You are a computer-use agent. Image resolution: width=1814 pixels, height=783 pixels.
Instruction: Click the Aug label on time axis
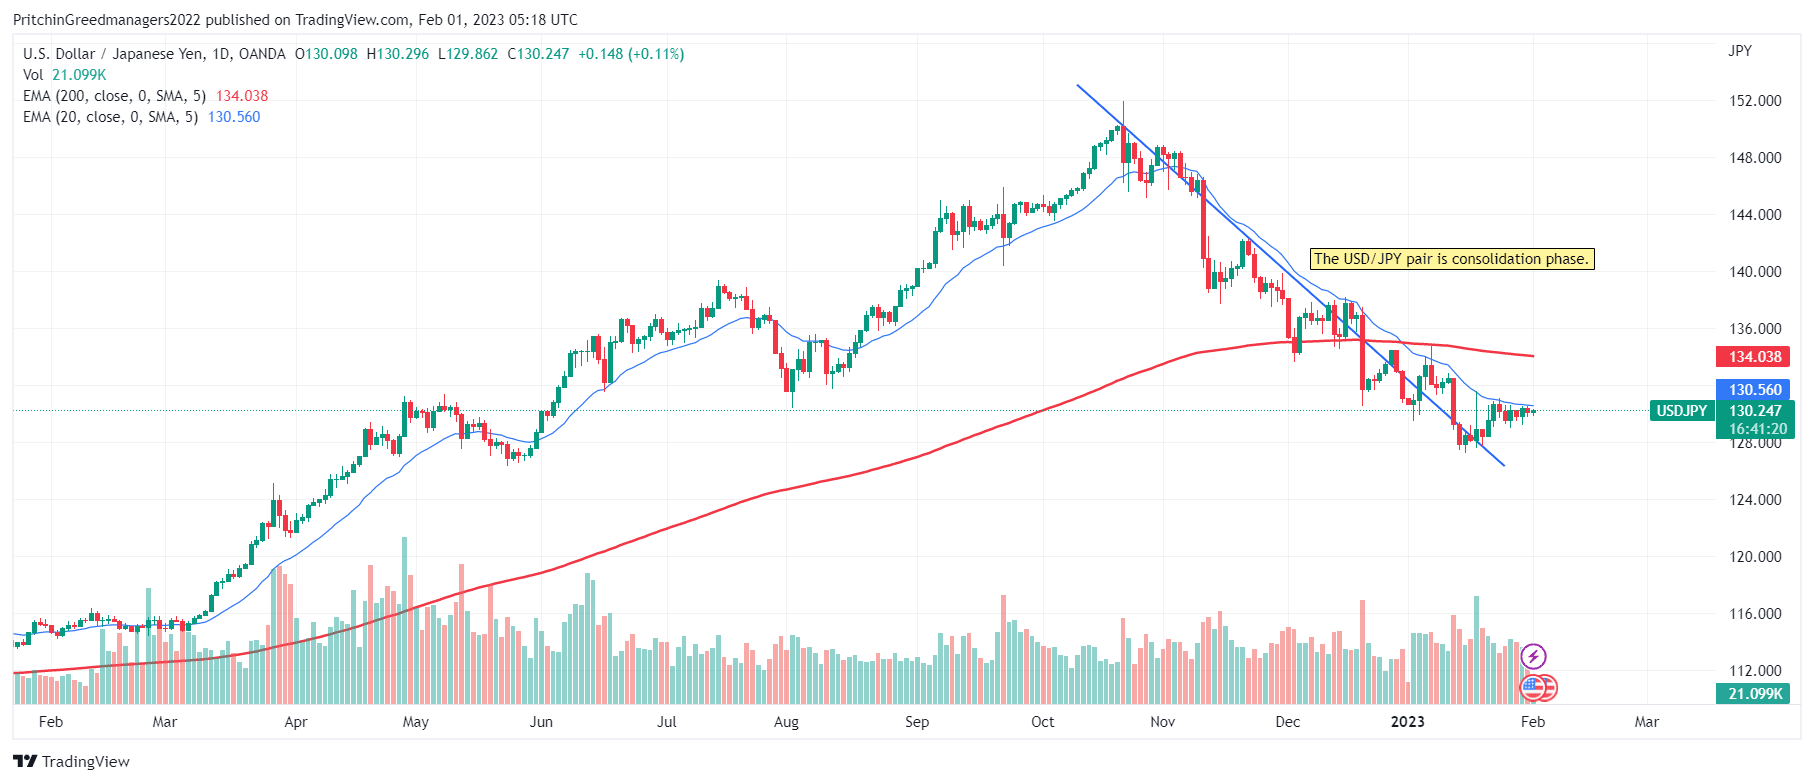pyautogui.click(x=786, y=722)
